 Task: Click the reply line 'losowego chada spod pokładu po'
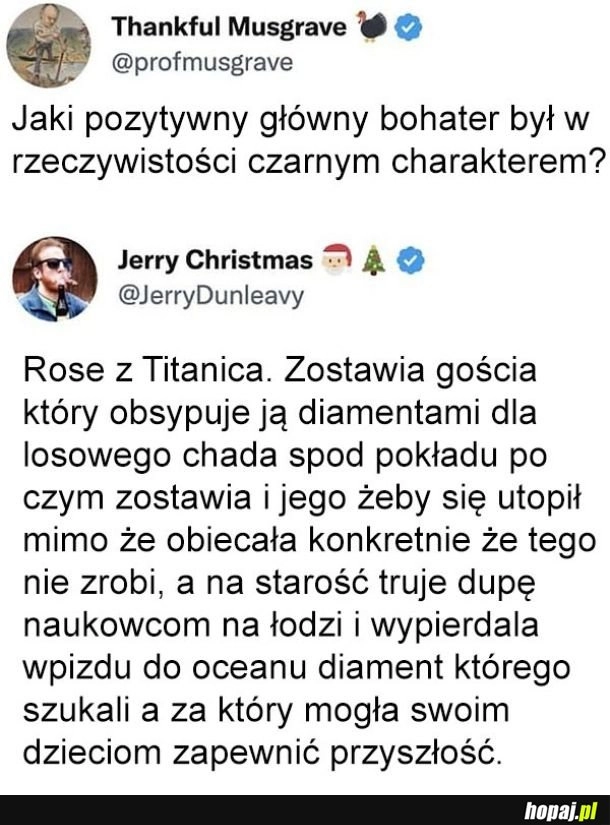coord(285,456)
